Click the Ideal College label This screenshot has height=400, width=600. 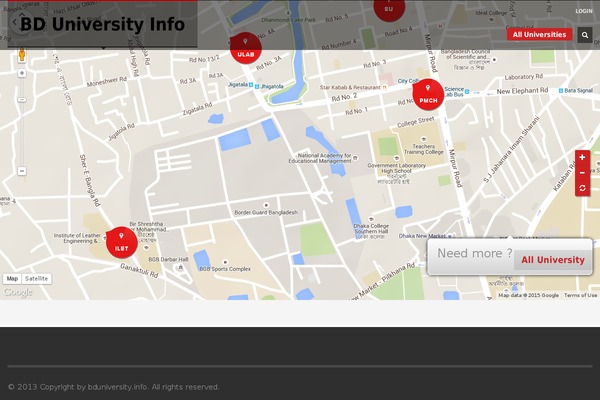(x=491, y=13)
